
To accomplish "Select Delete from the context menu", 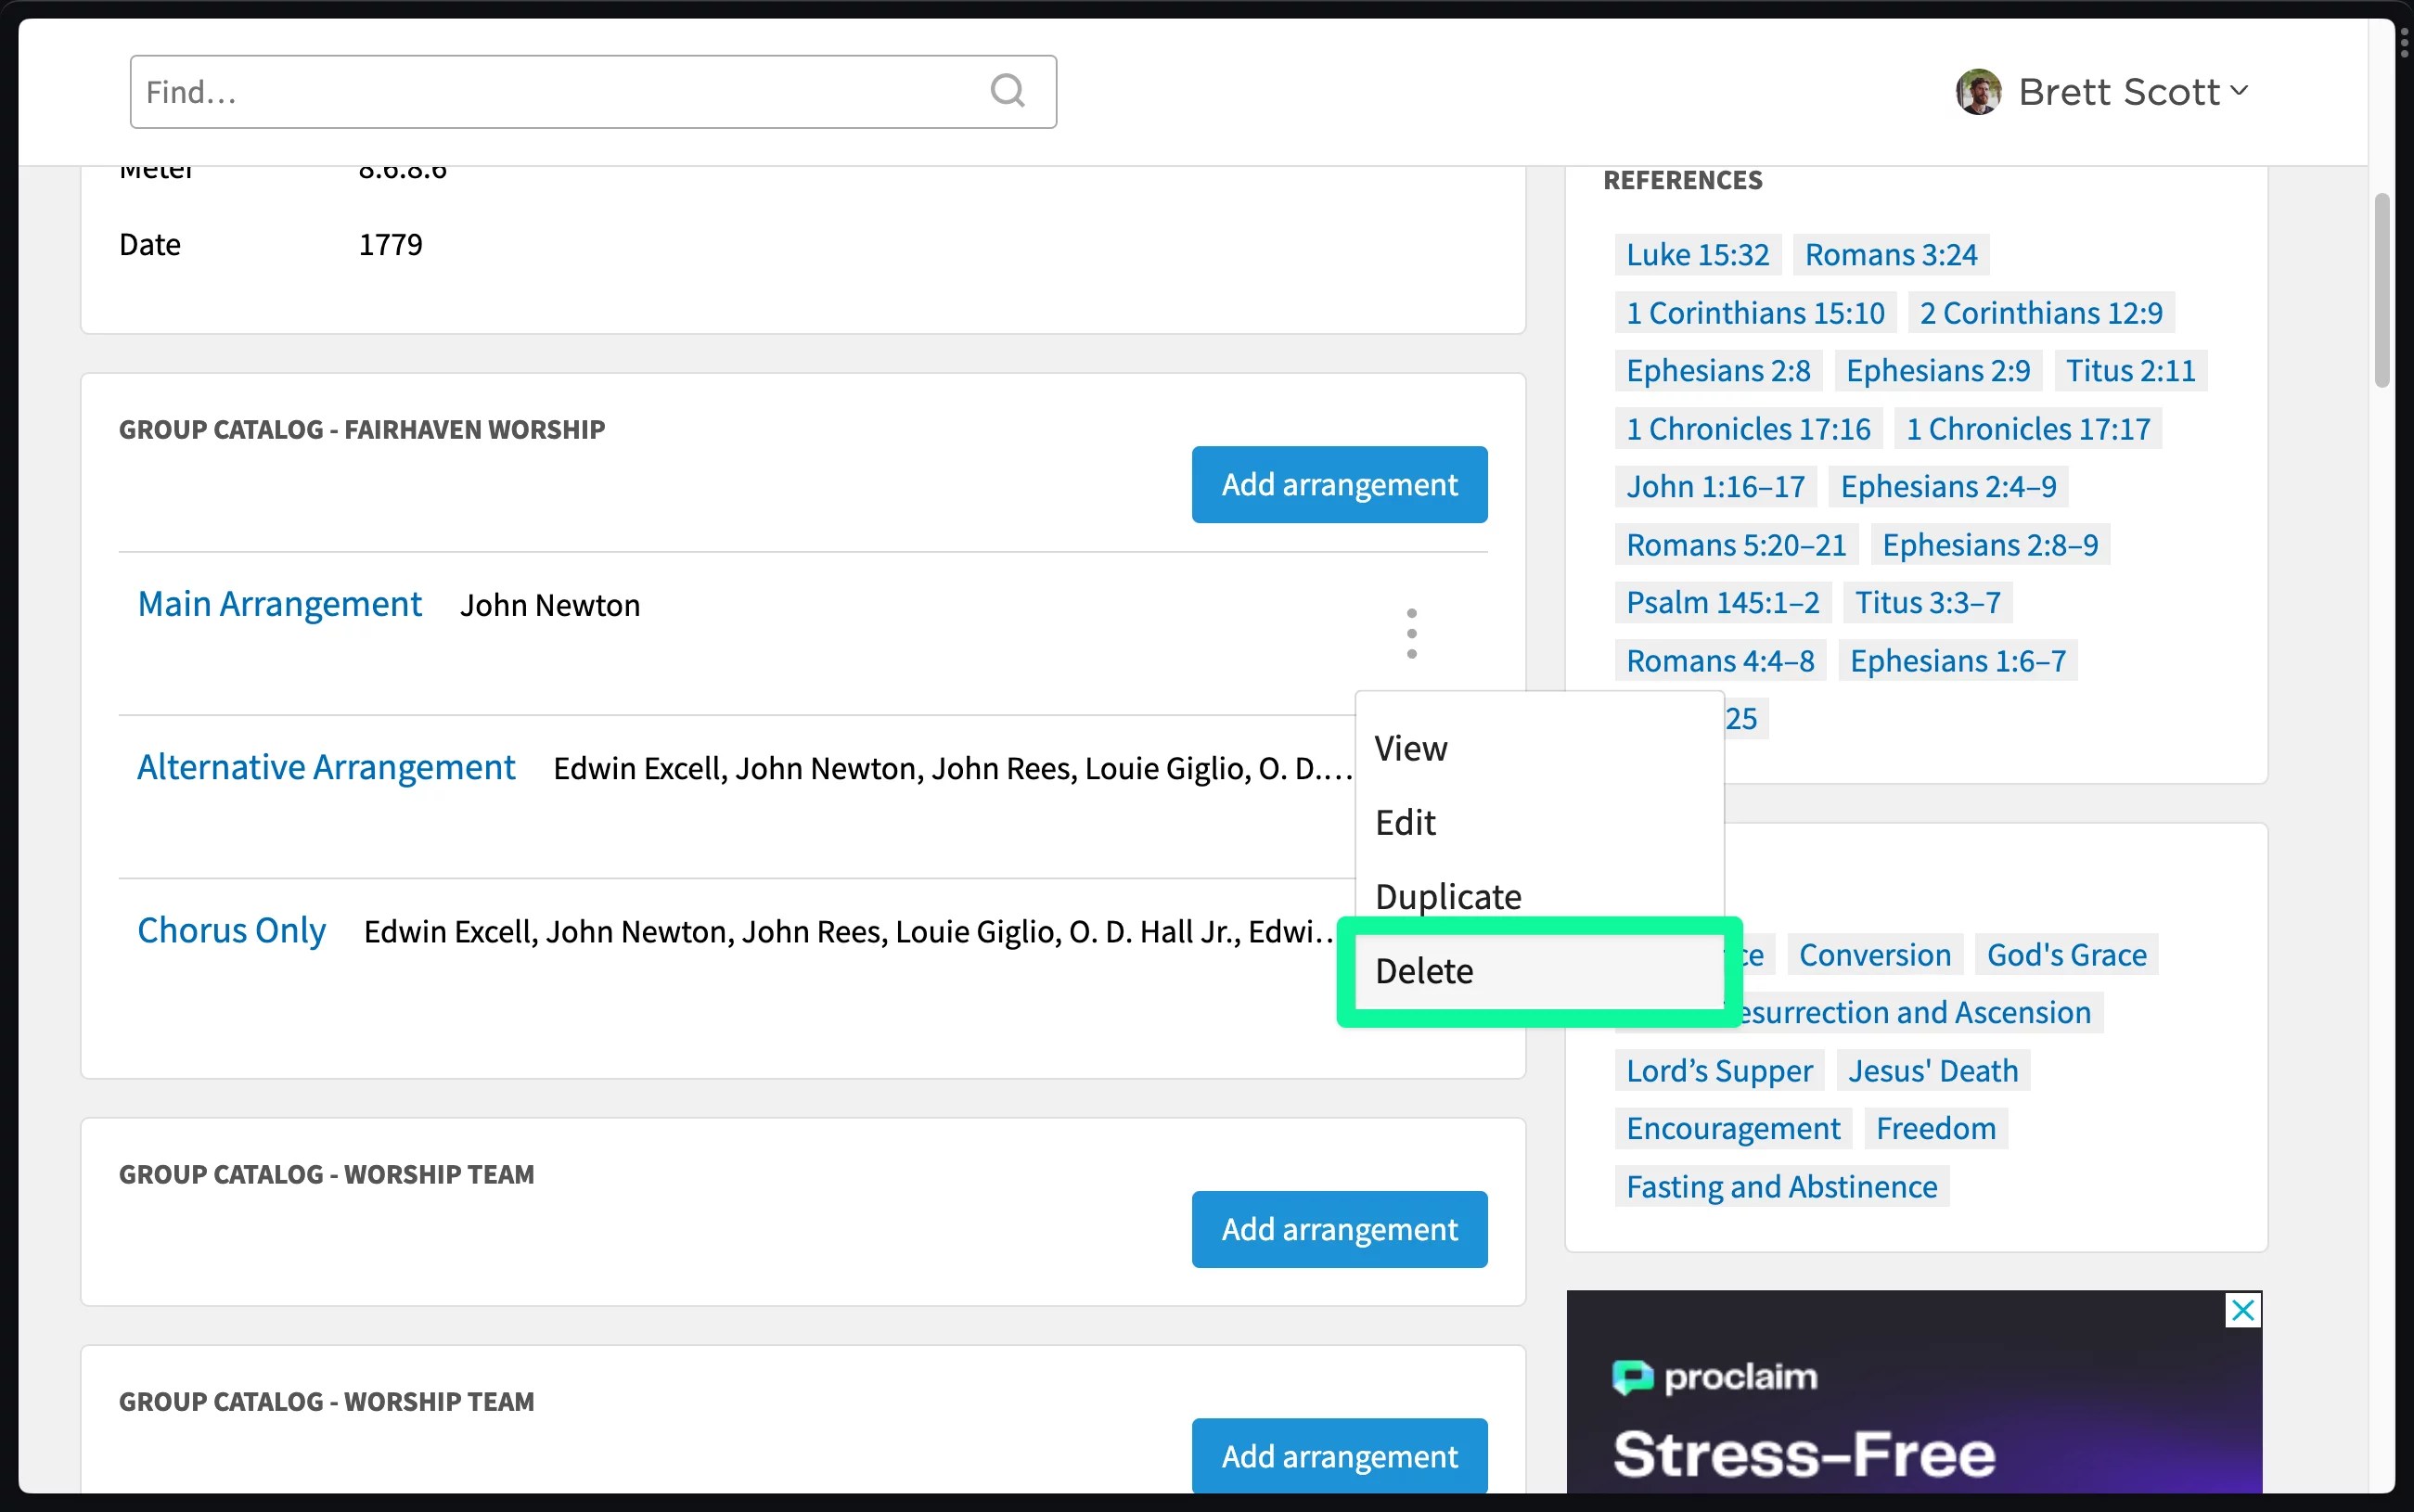I will 1423,971.
